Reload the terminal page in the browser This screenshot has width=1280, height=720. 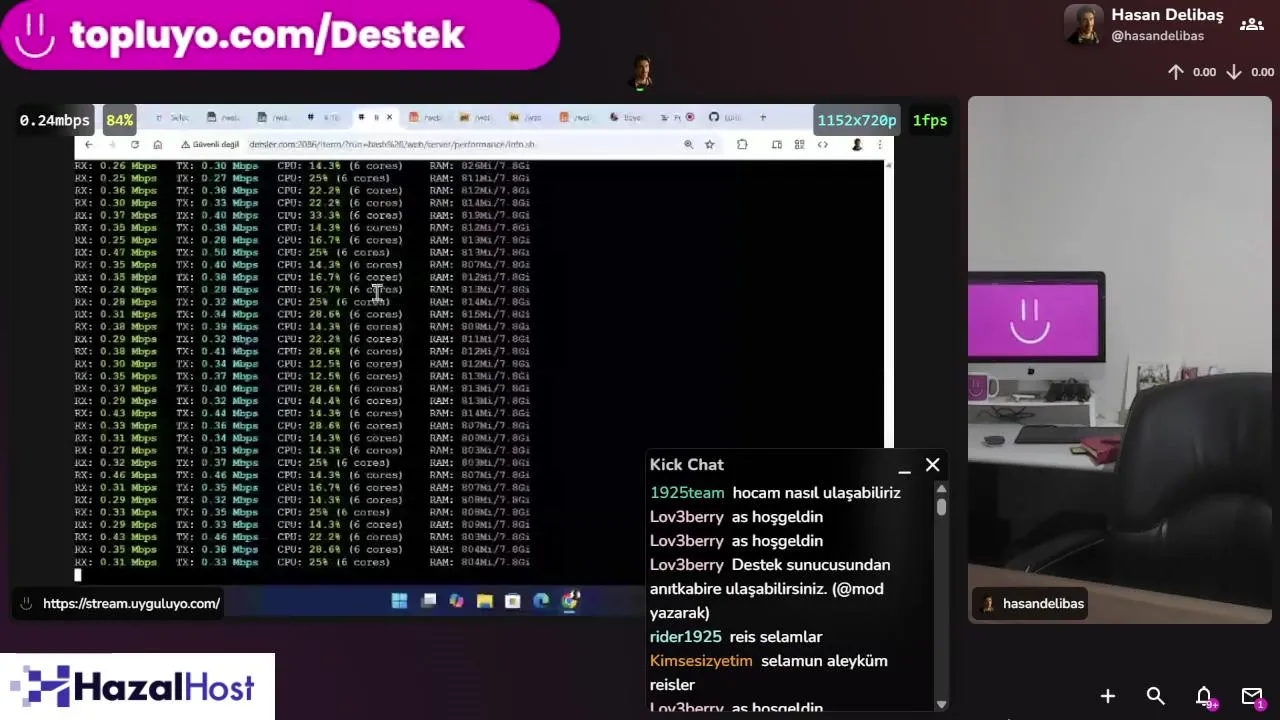pyautogui.click(x=135, y=145)
